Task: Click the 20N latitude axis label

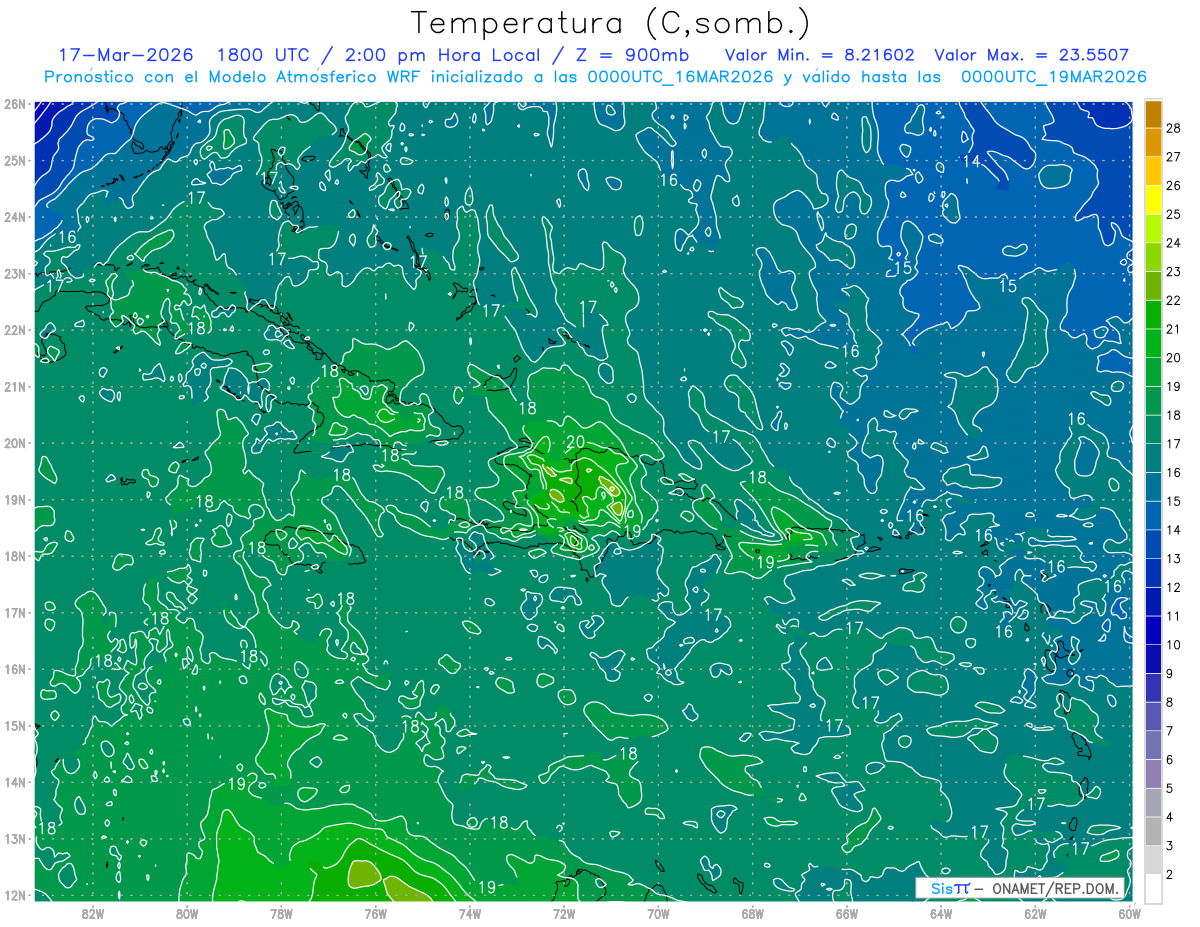Action: tap(15, 443)
